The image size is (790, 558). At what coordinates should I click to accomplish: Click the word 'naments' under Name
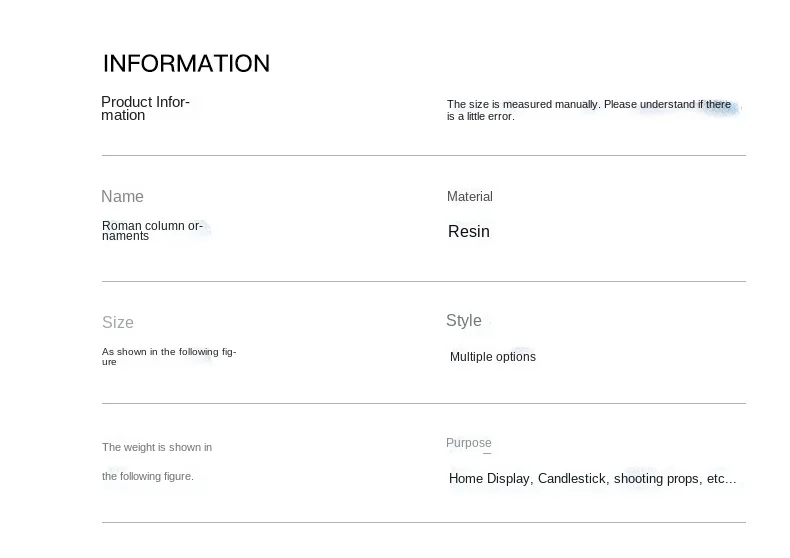pos(125,236)
